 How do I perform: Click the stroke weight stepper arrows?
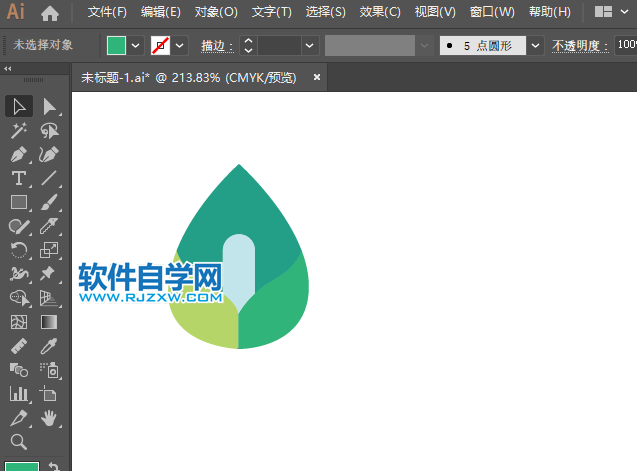[248, 46]
